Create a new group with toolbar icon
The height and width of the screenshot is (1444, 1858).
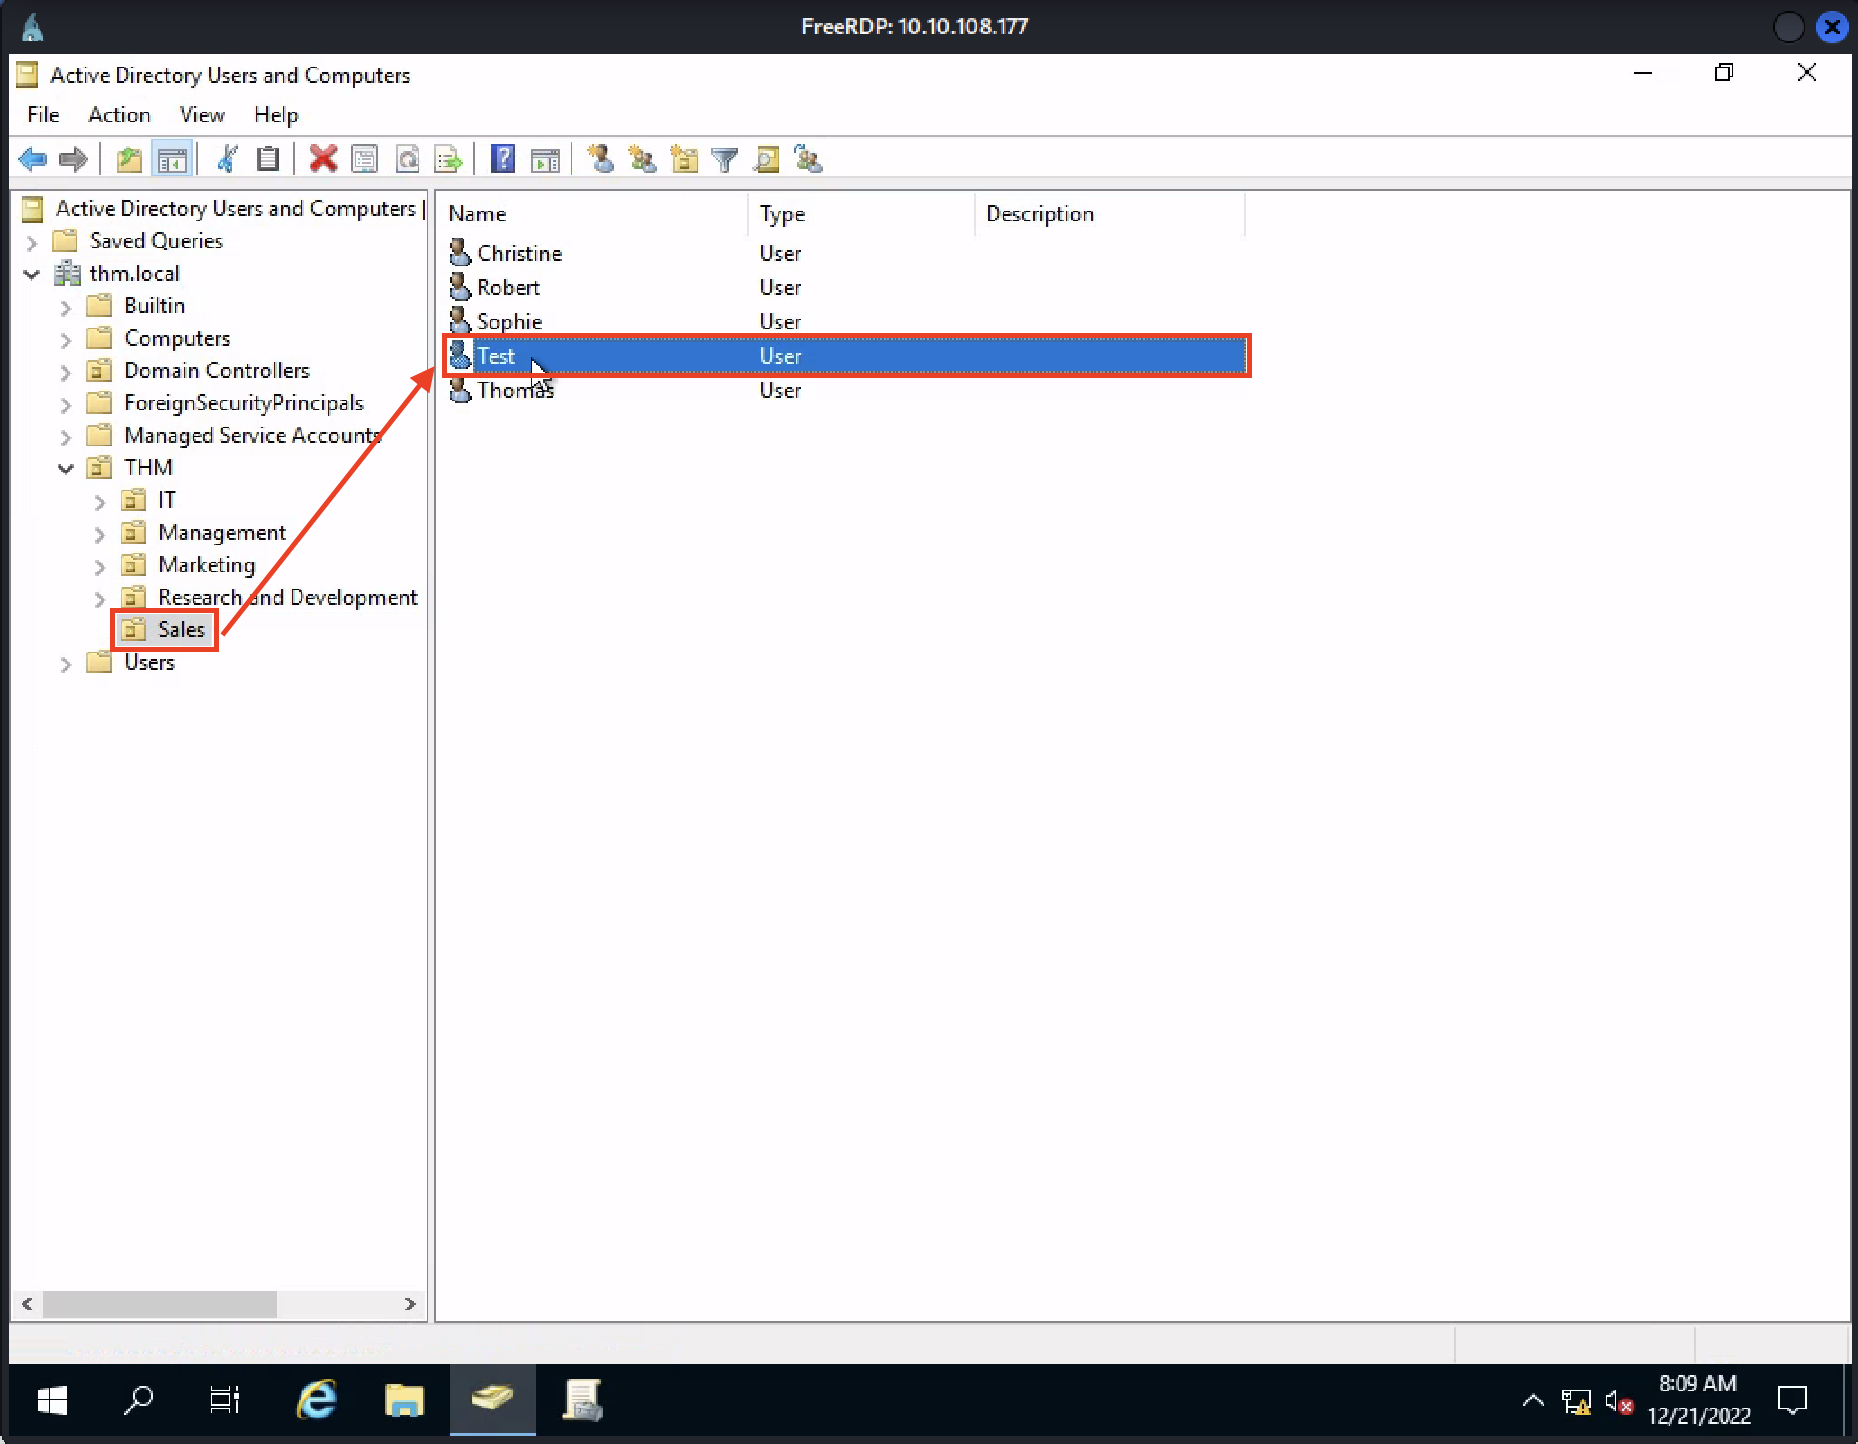(x=642, y=159)
